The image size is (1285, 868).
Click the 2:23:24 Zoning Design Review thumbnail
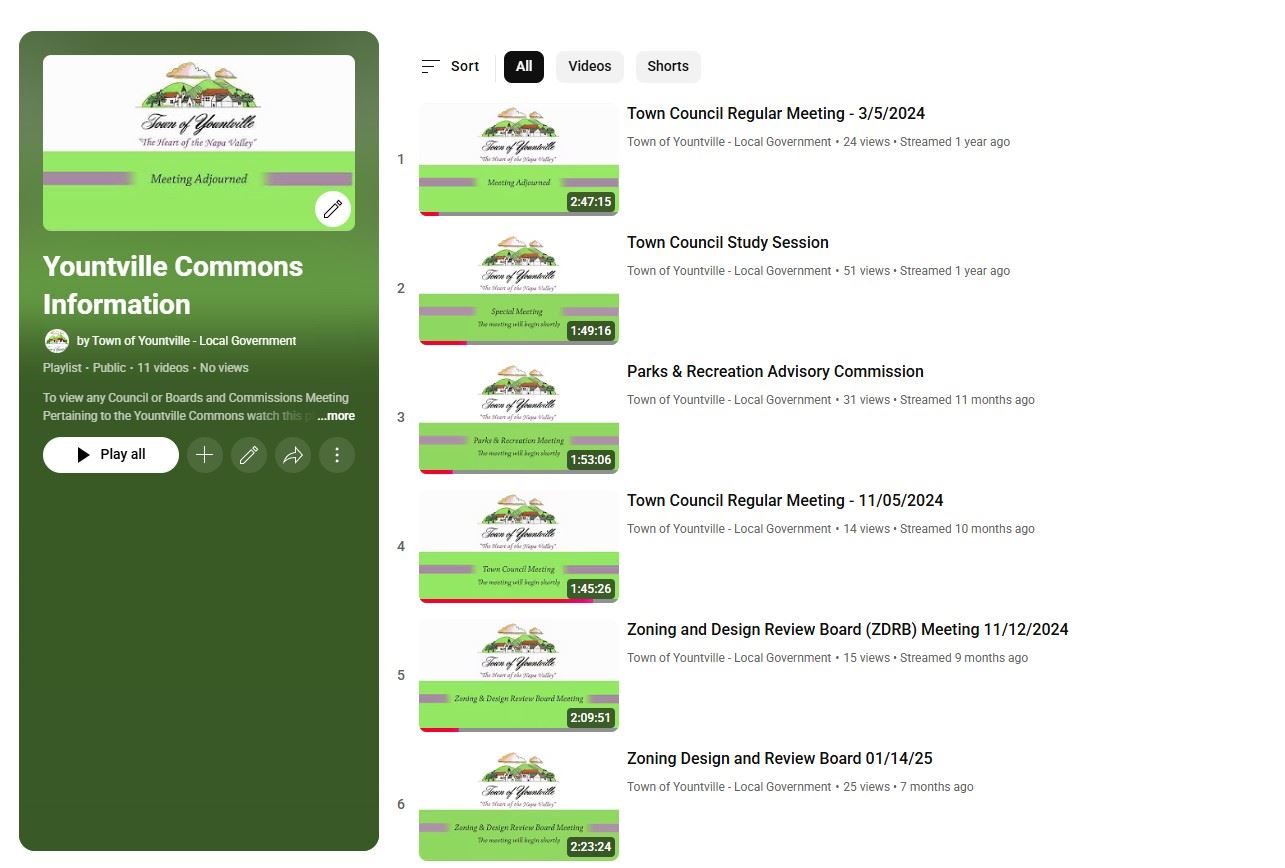[518, 804]
